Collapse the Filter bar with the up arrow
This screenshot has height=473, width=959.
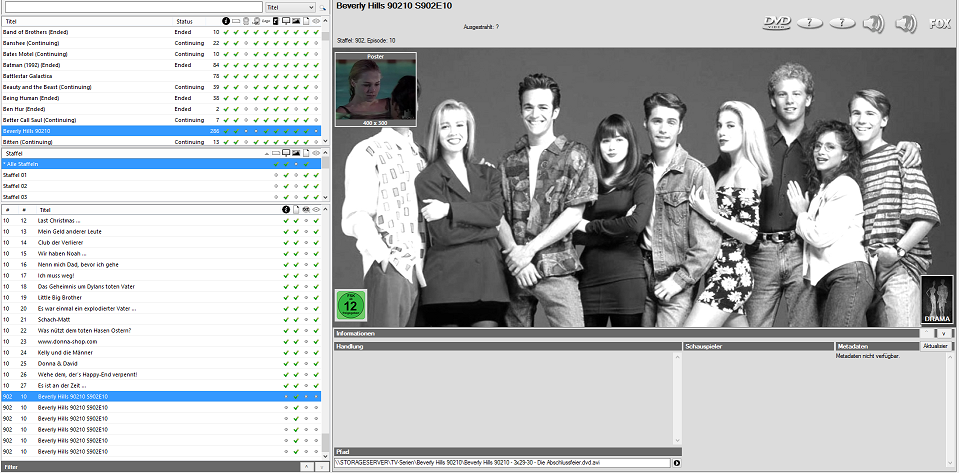click(308, 467)
